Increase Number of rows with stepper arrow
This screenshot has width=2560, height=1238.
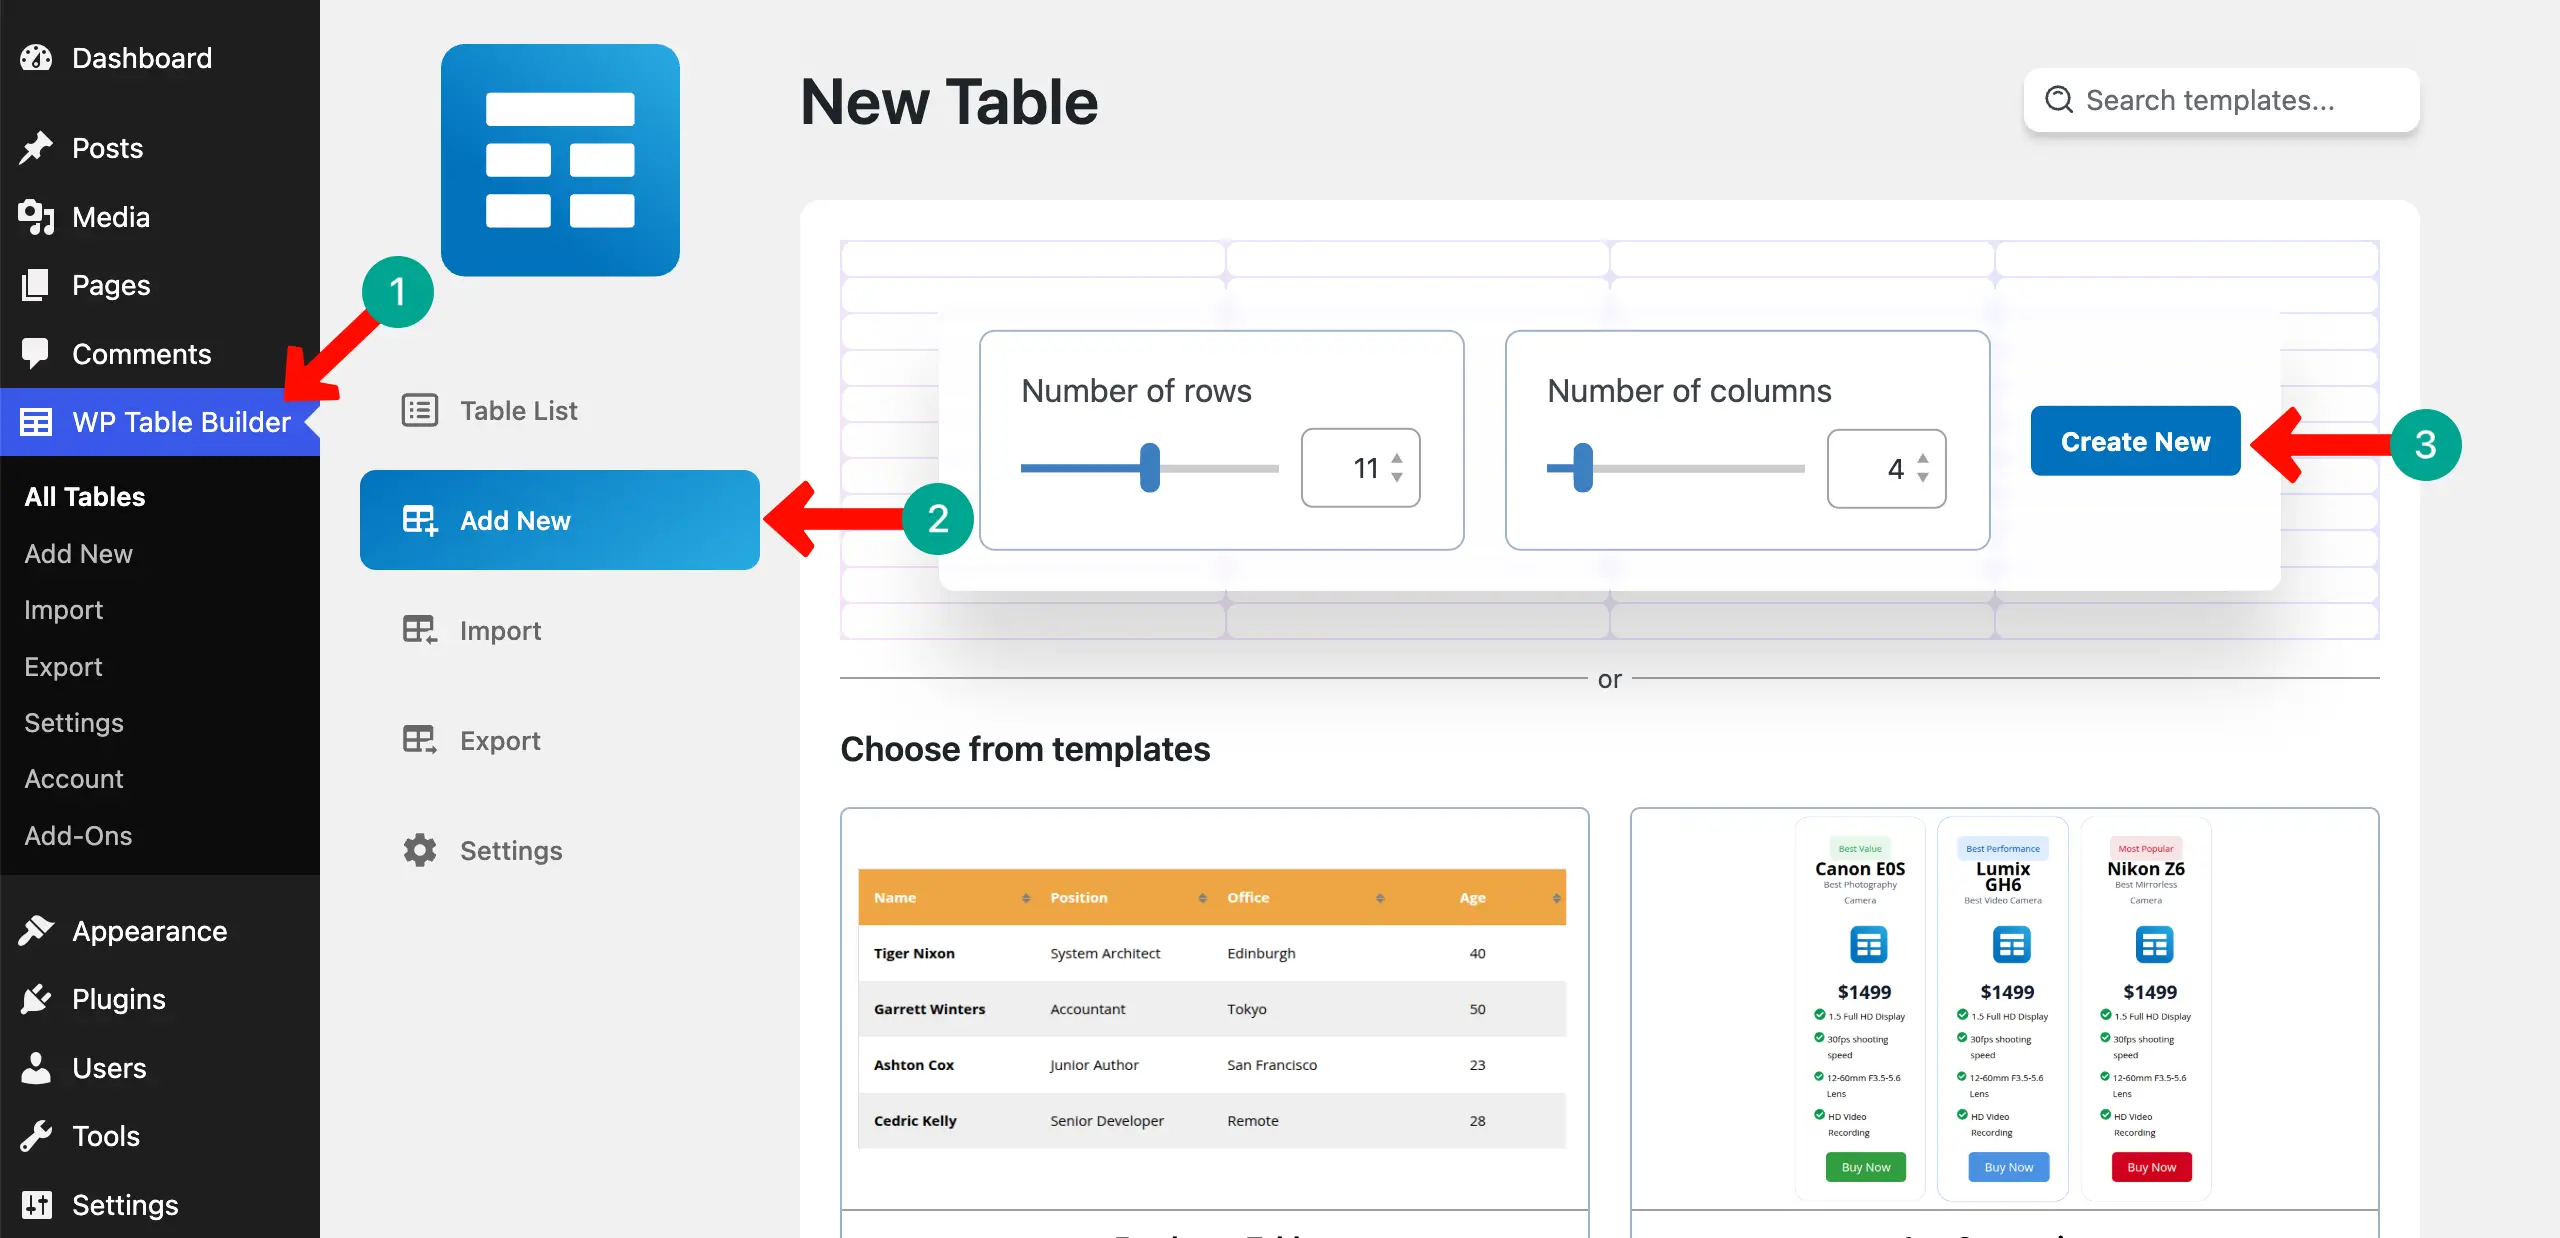click(x=1396, y=457)
